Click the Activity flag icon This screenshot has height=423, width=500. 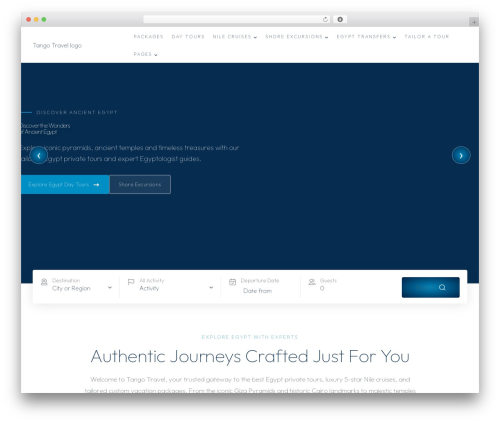pos(131,282)
